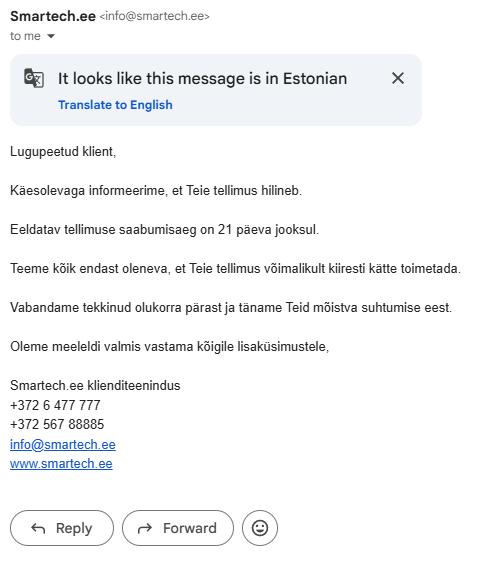Click the sender address in the header
493x566 pixels.
coord(154,16)
